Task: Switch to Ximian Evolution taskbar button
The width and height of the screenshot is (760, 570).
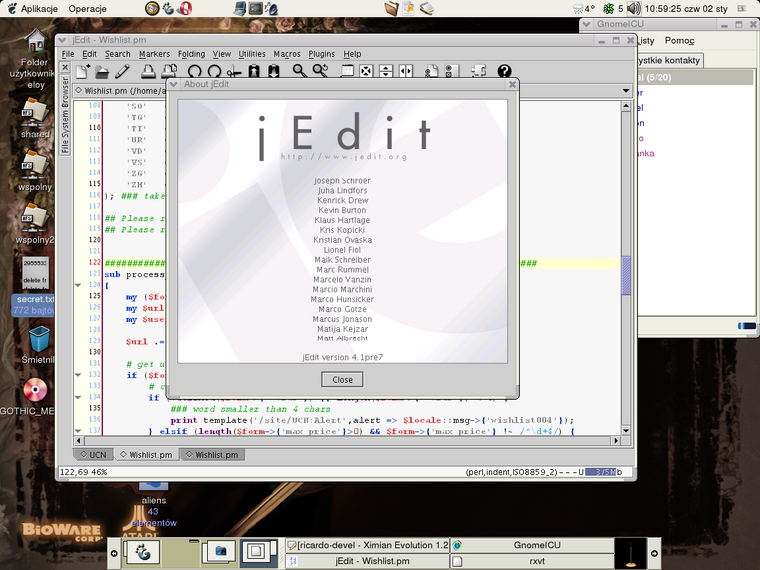Action: (367, 545)
